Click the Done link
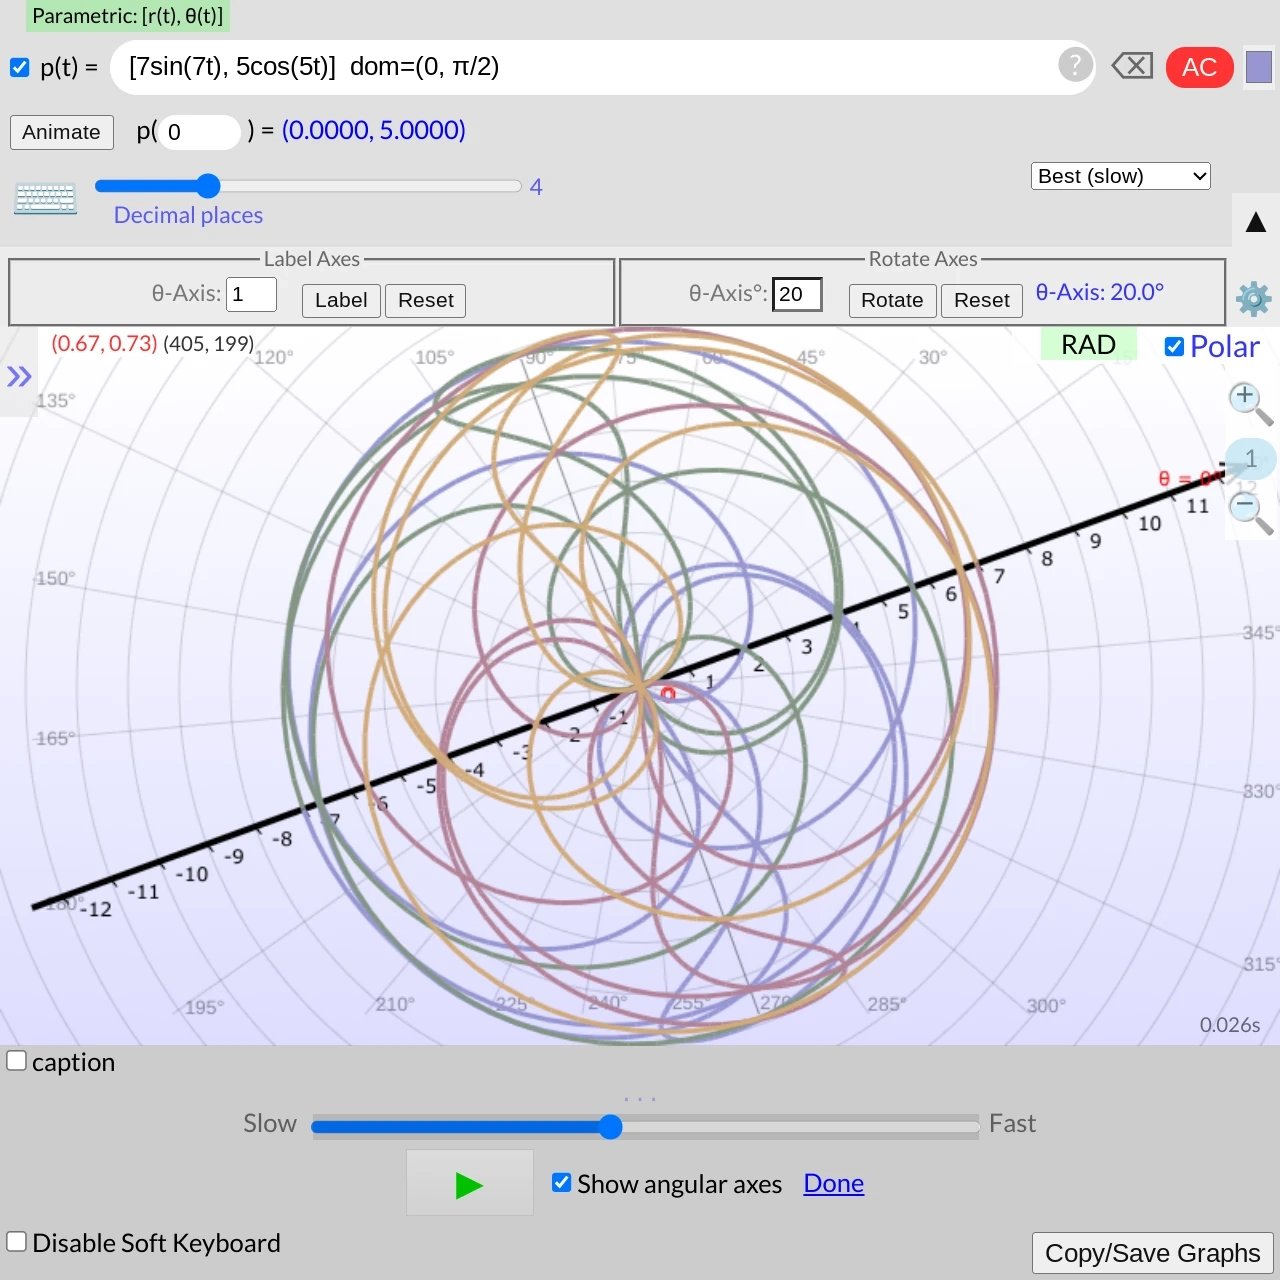Screen dimensions: 1280x1280 (833, 1183)
